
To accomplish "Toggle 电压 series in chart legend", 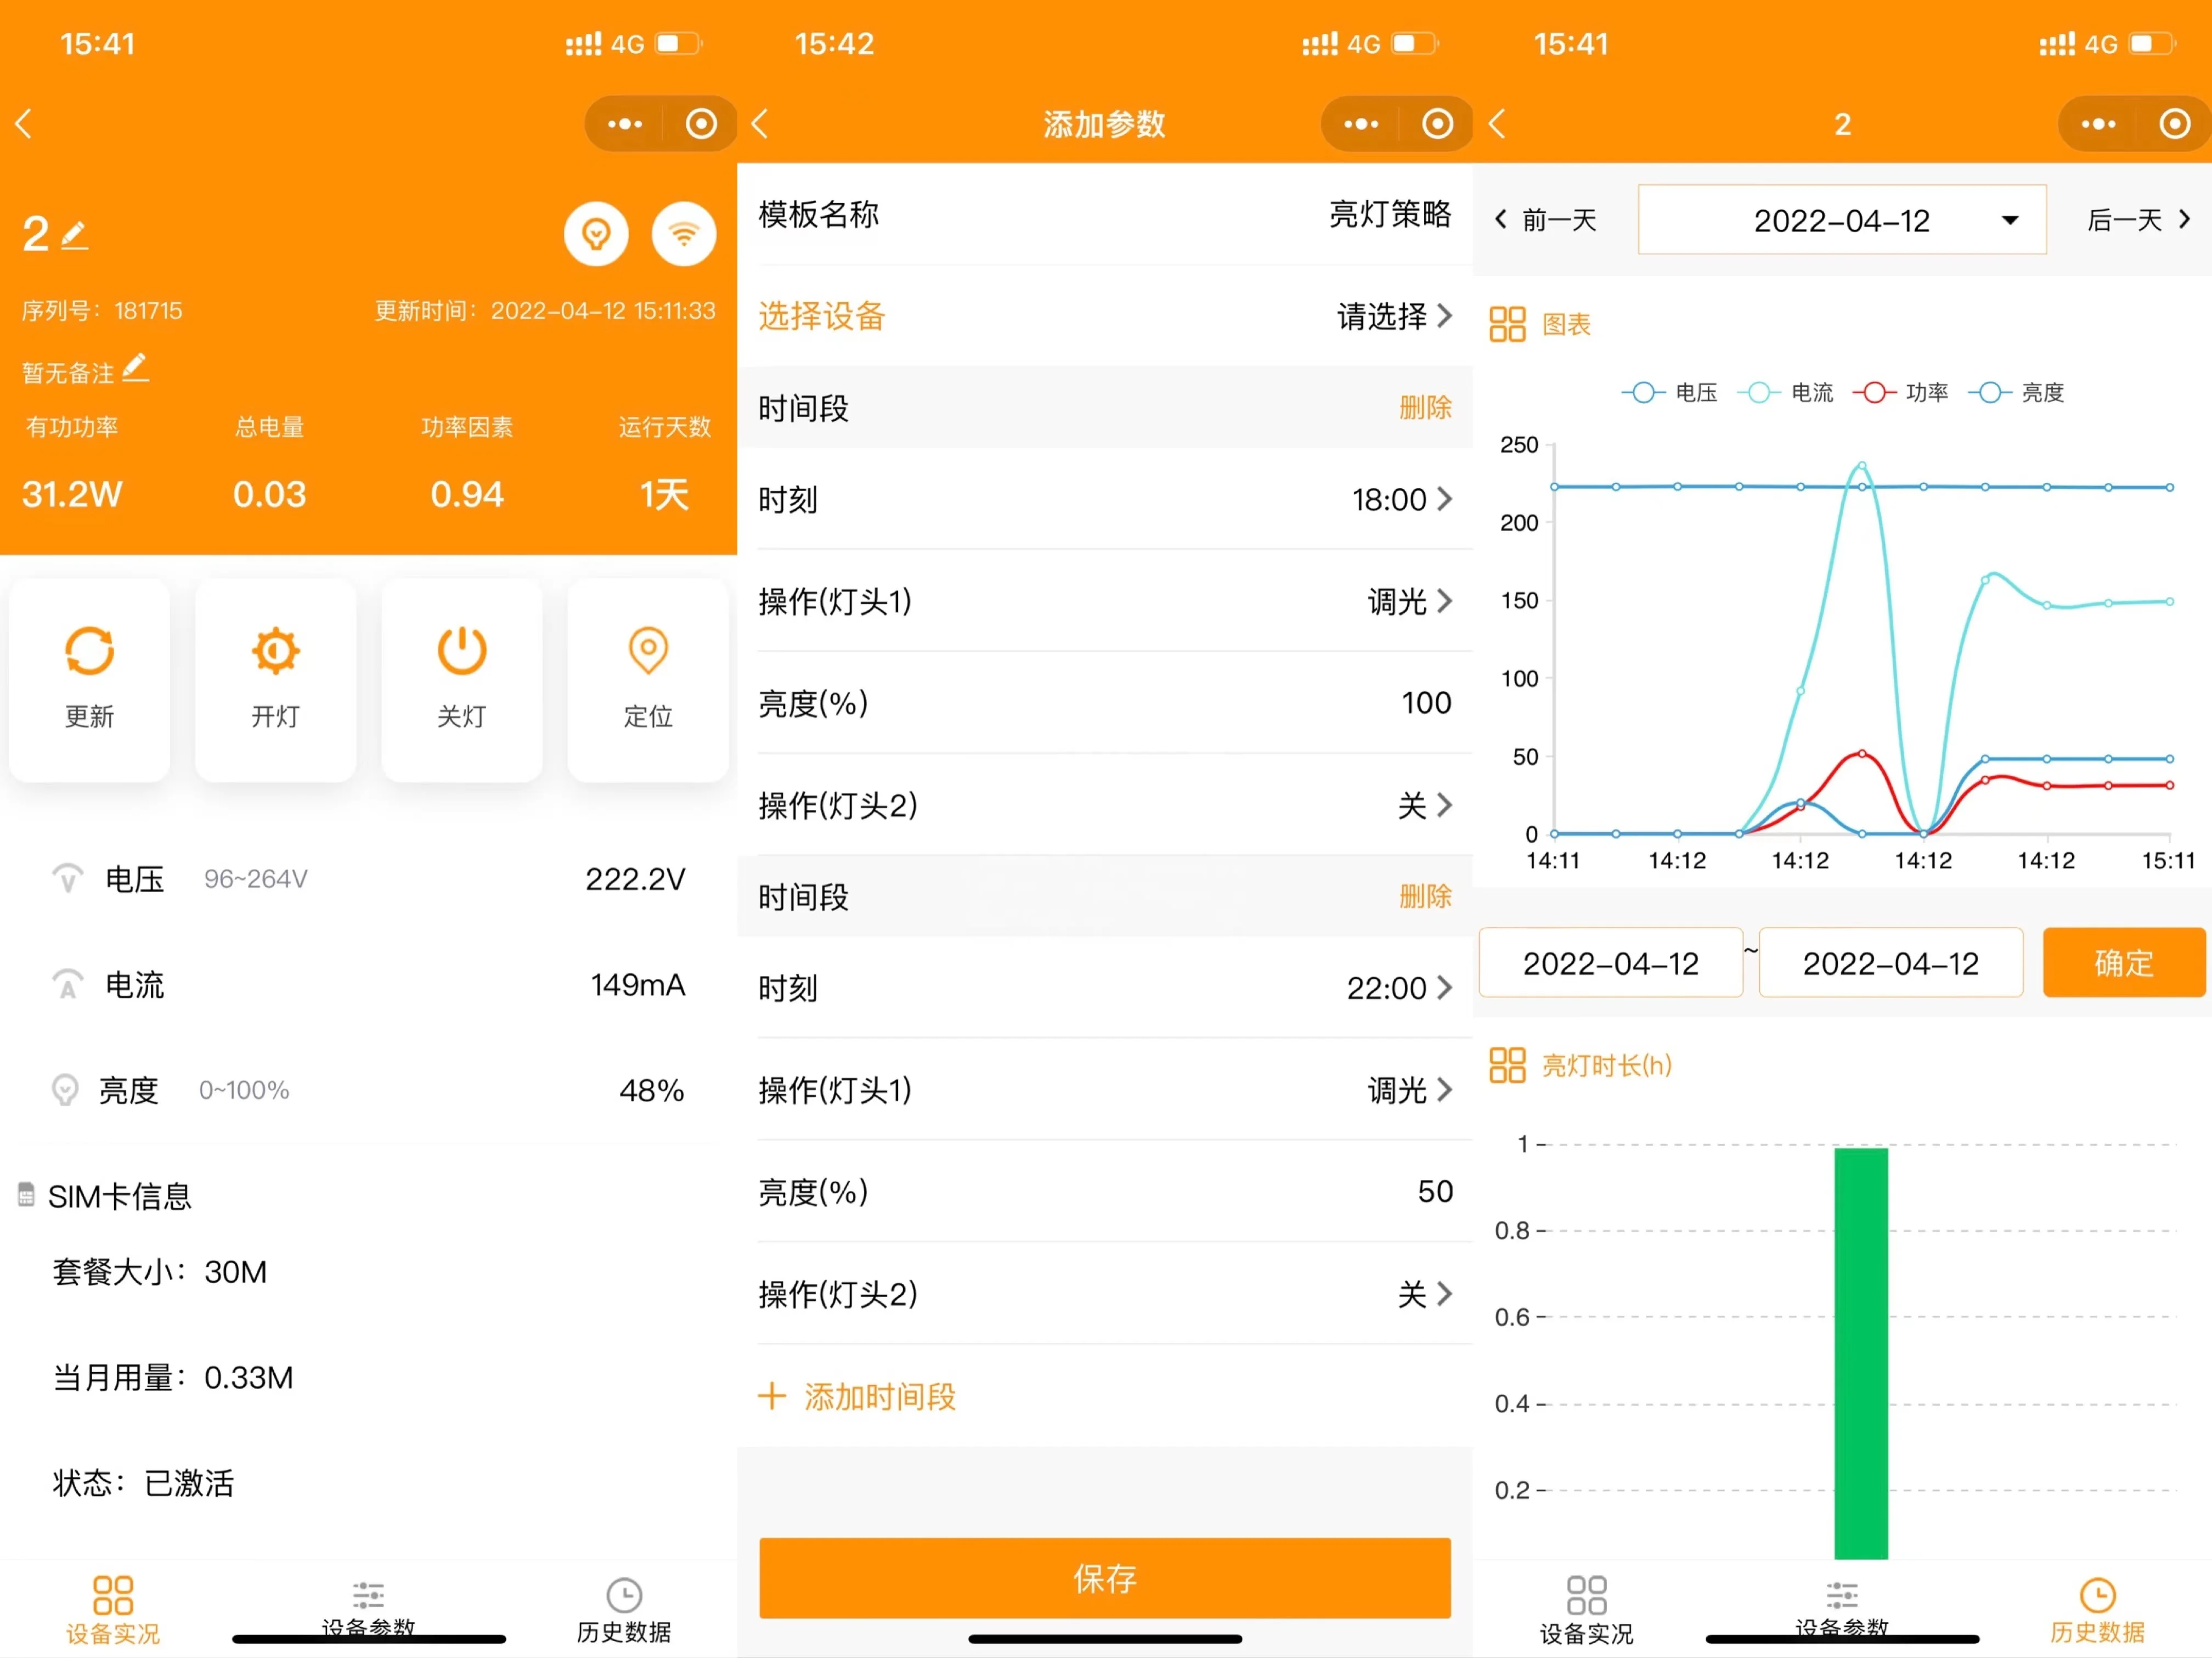I will (1669, 392).
